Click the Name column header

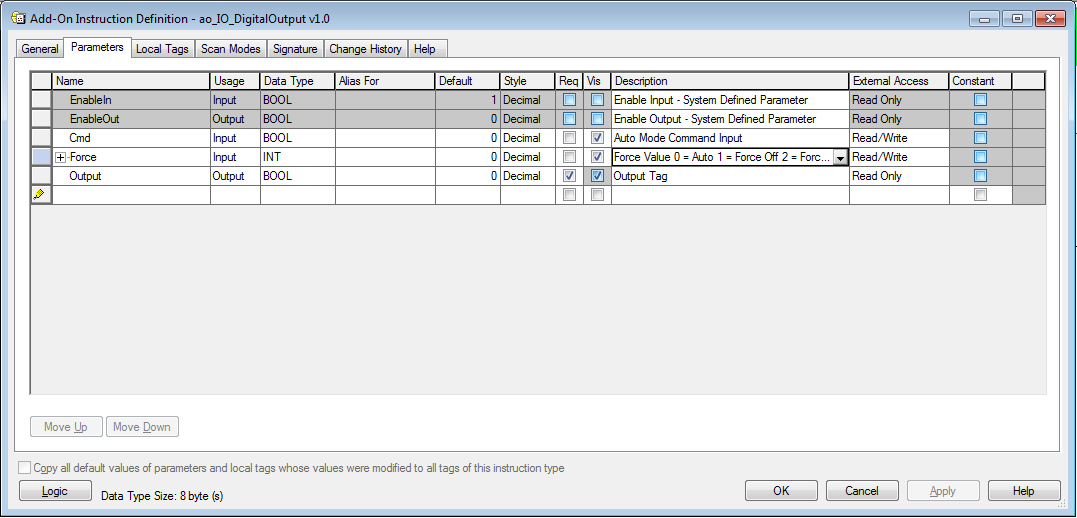131,81
